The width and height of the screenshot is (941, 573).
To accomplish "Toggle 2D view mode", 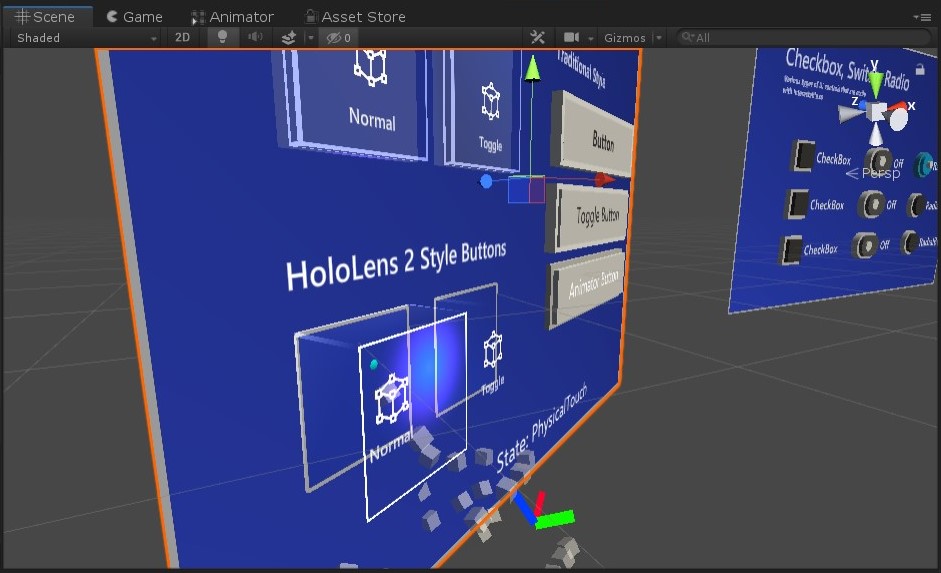I will (182, 38).
